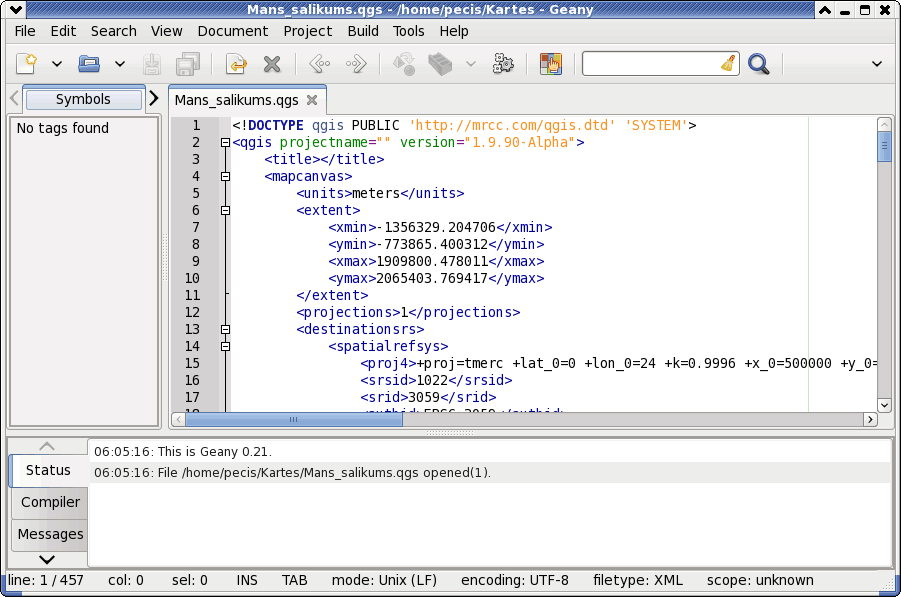901x597 pixels.
Task: Open the View menu
Action: pyautogui.click(x=167, y=31)
